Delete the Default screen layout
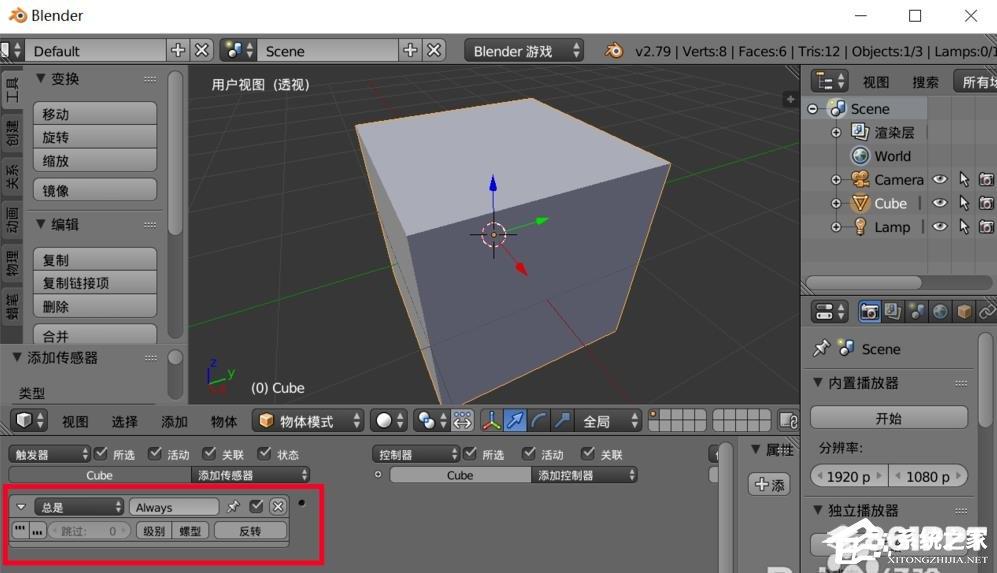This screenshot has height=573, width=997. (202, 50)
